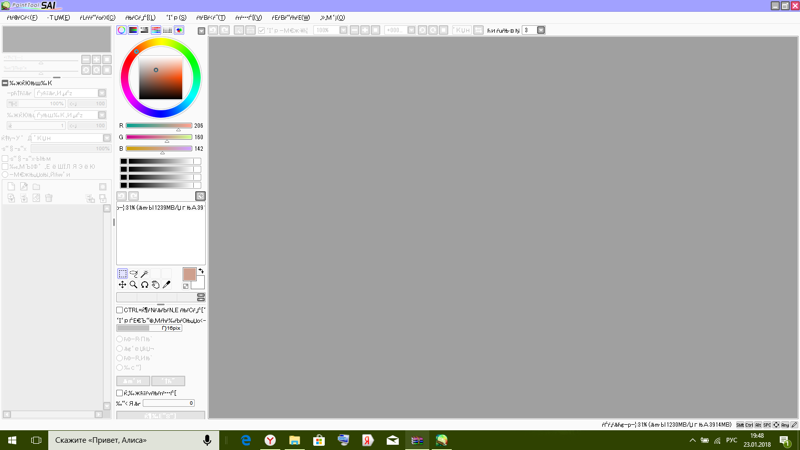800x450 pixels.
Task: Toggle the tool tray switch icon
Action: 201,297
